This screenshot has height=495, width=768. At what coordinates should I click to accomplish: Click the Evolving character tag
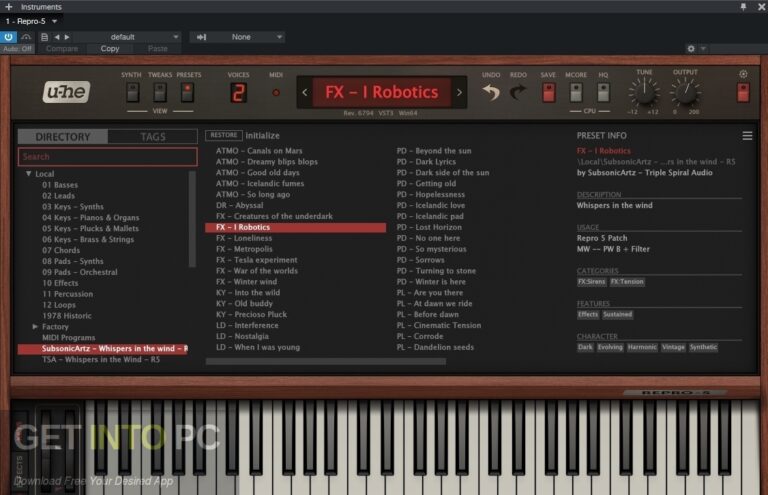610,347
